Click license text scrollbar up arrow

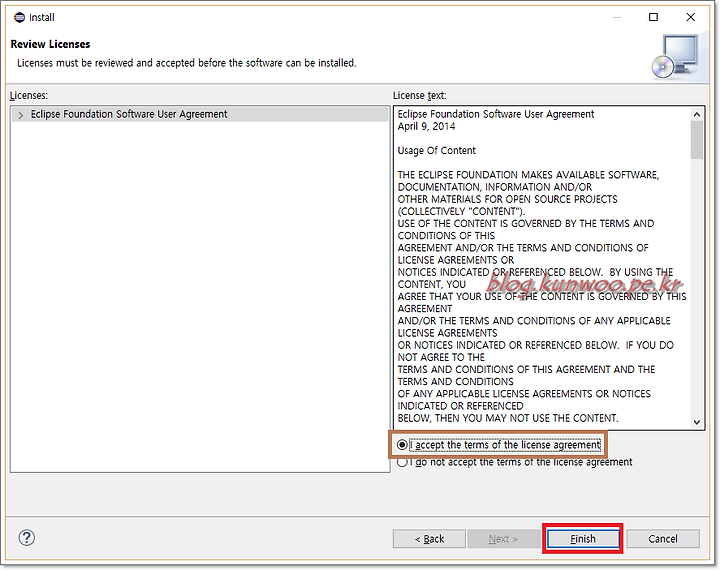[697, 114]
